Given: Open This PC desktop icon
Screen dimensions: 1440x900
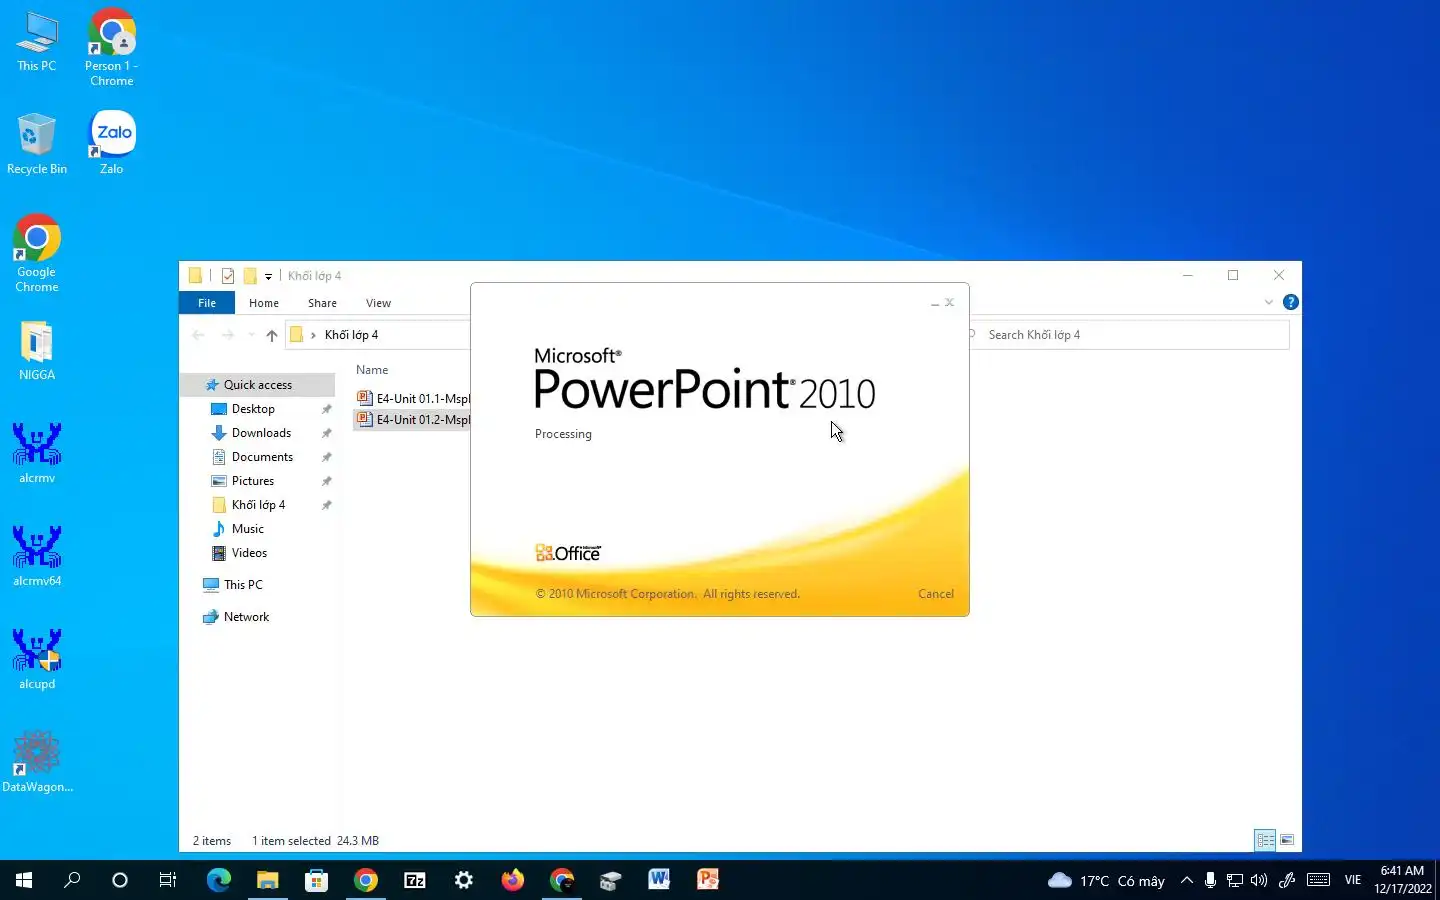Looking at the screenshot, I should tap(37, 42).
